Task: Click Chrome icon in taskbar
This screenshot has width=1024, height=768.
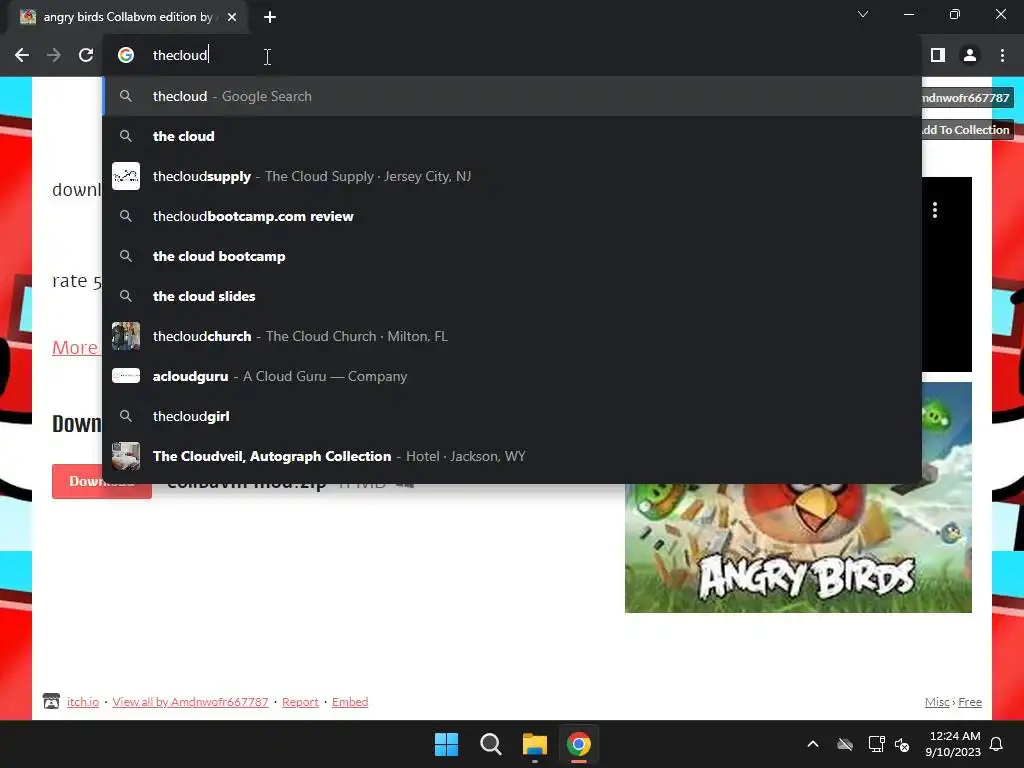Action: pos(579,744)
